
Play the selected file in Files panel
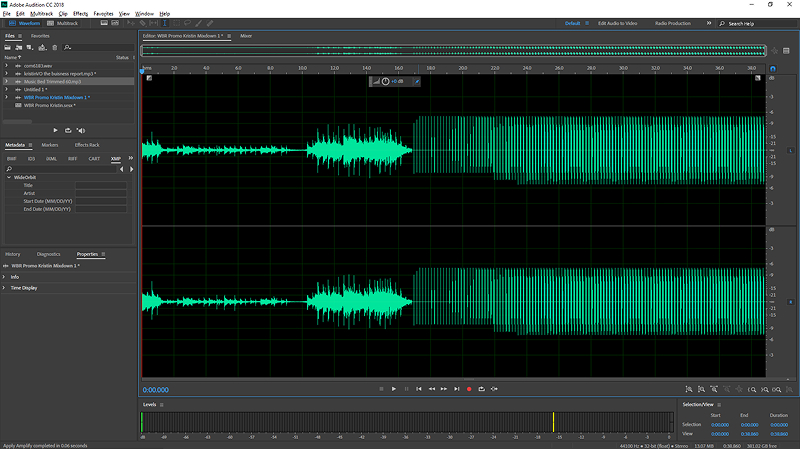click(55, 130)
